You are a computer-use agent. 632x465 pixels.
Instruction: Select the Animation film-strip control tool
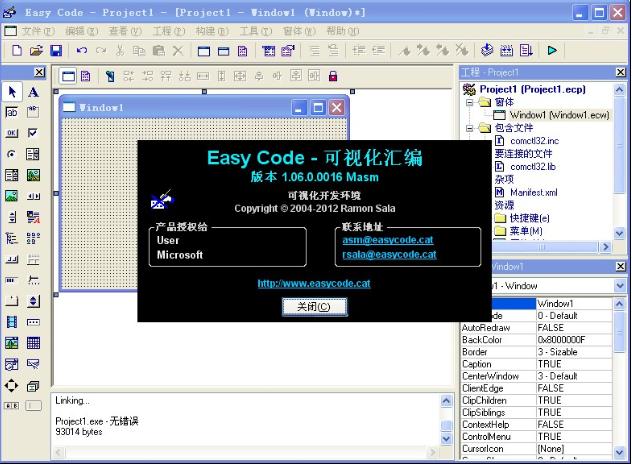(x=12, y=322)
